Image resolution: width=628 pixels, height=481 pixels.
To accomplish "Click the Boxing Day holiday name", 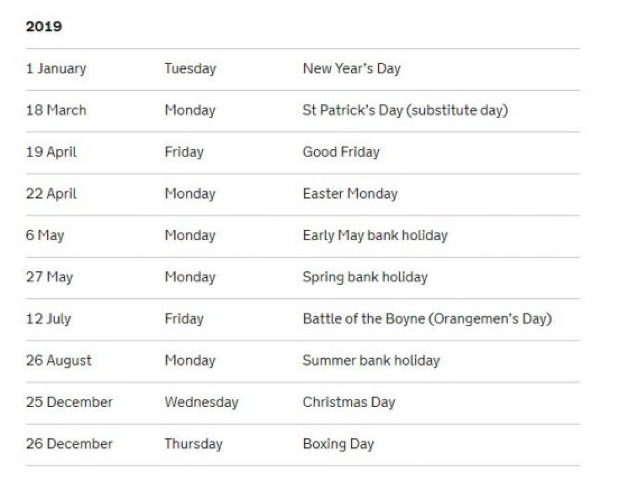I will pos(337,444).
